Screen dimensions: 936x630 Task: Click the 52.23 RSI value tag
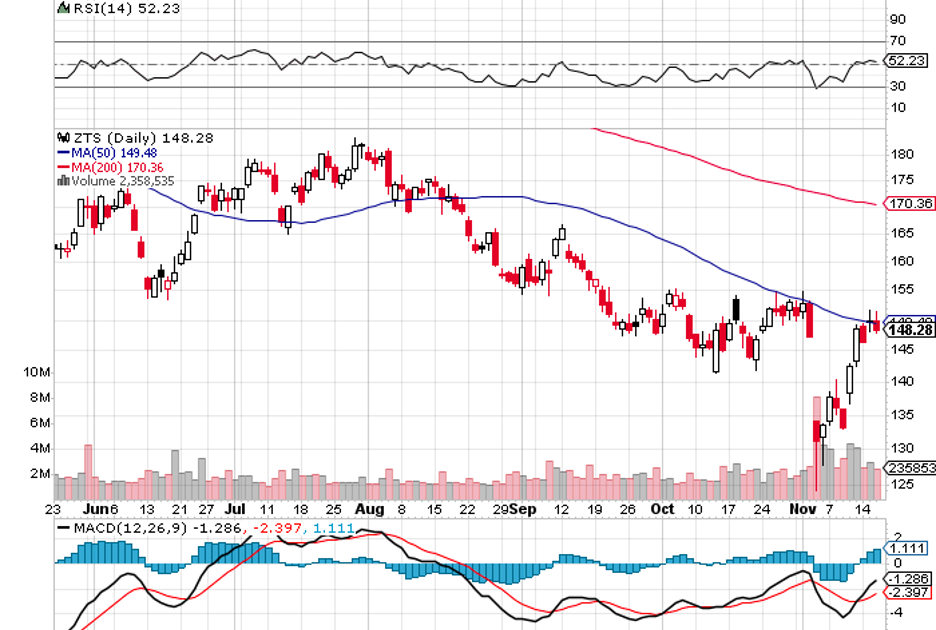pyautogui.click(x=908, y=60)
